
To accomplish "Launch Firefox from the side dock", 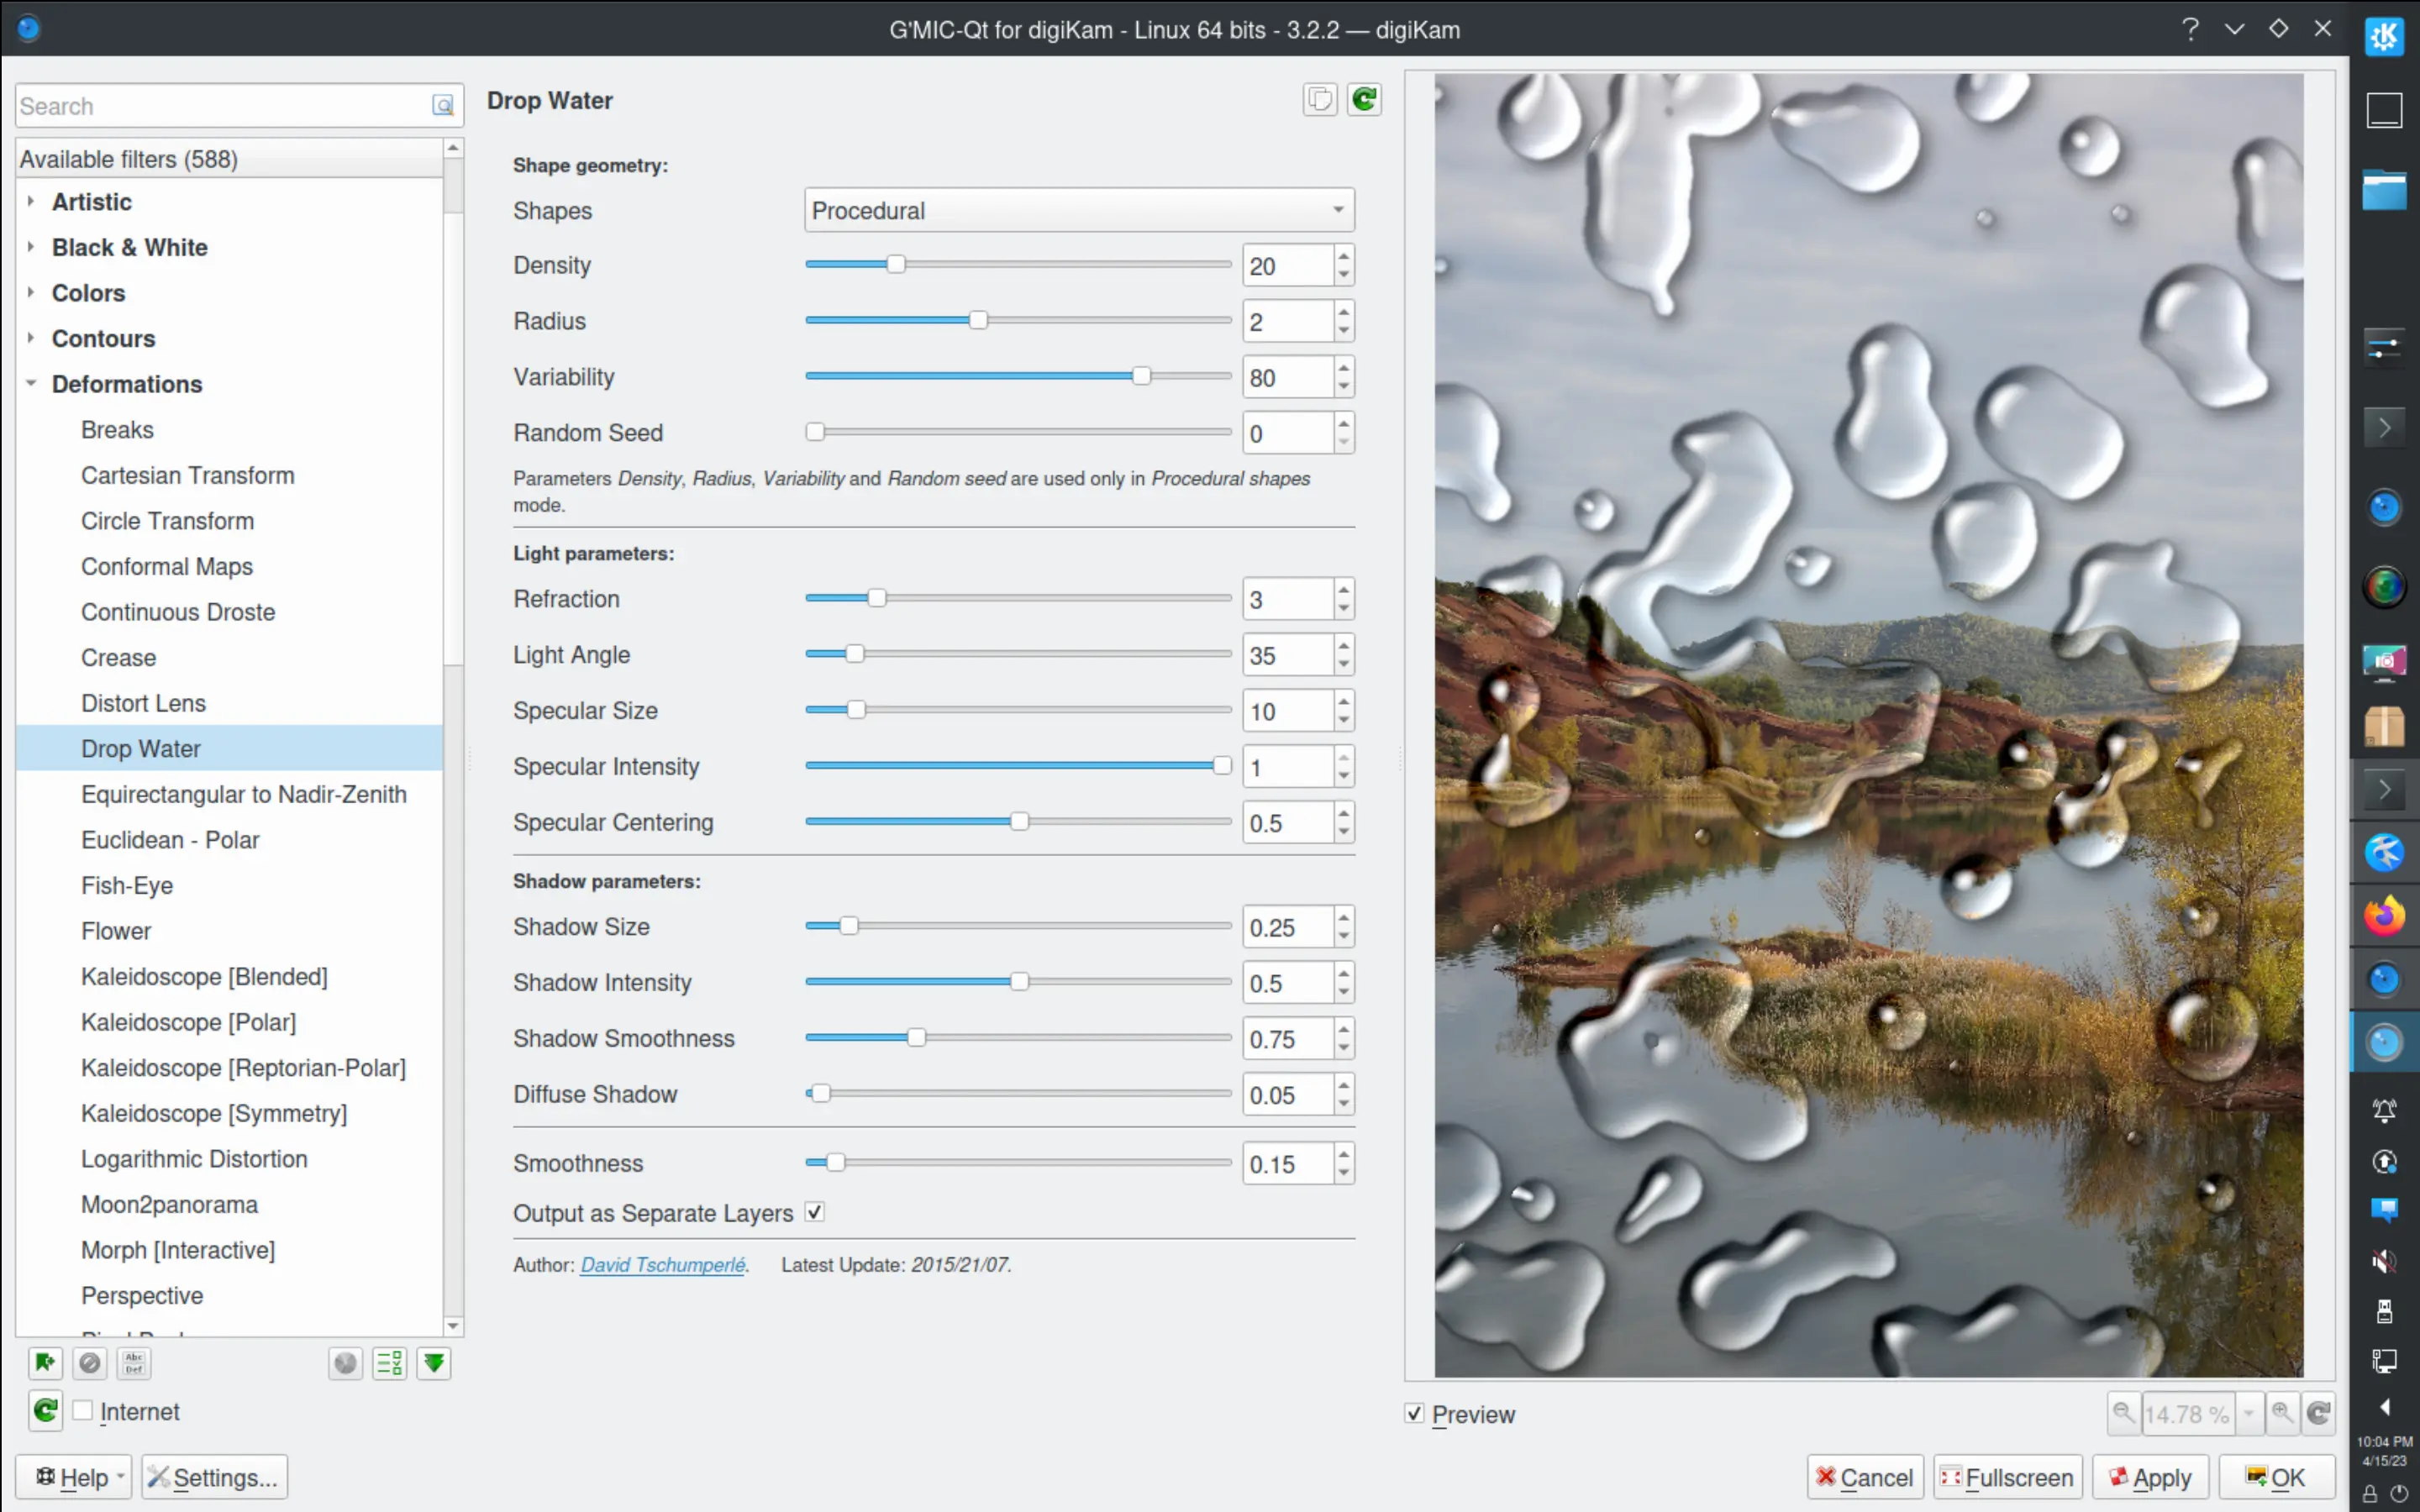I will pos(2386,915).
